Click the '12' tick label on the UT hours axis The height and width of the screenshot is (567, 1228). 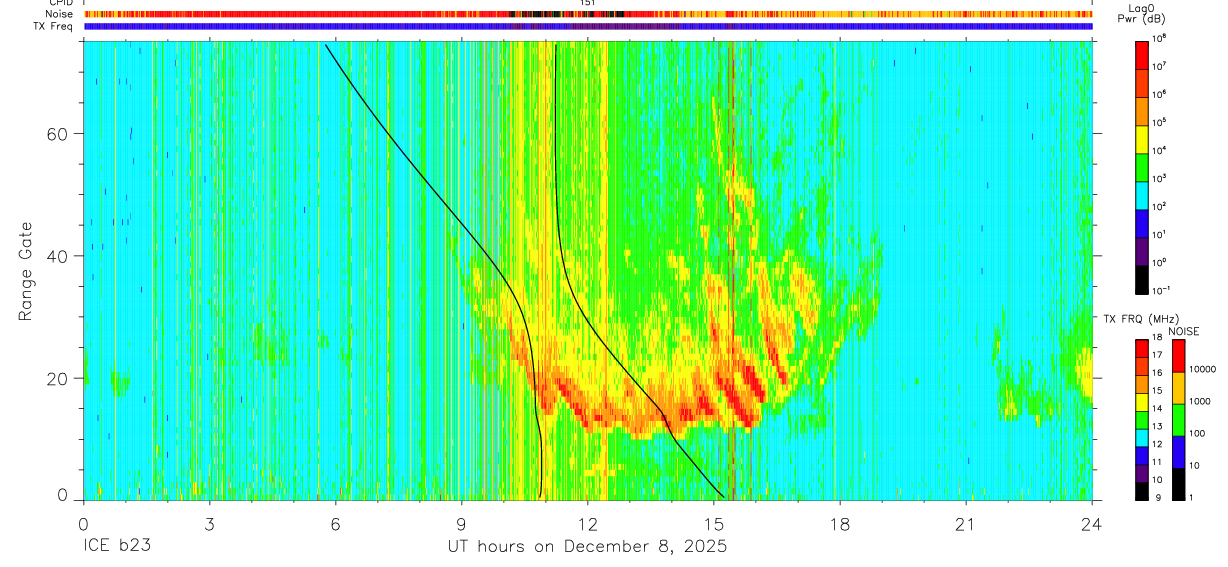(x=587, y=523)
